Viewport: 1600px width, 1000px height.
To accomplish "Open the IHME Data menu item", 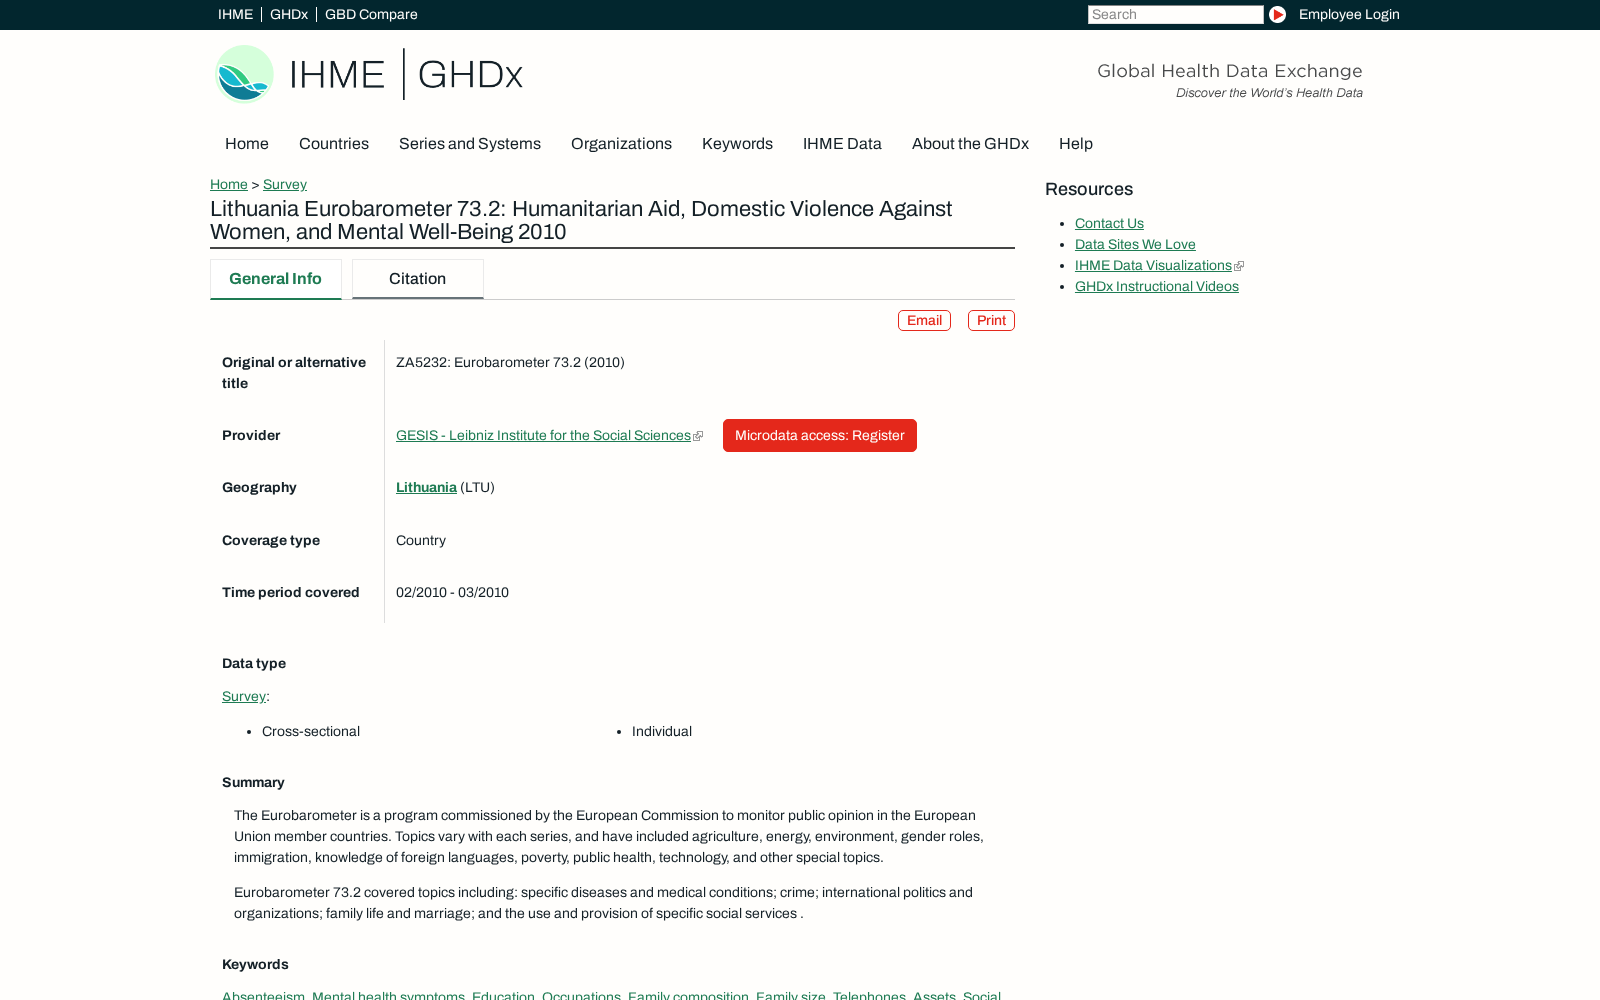I will pyautogui.click(x=842, y=144).
